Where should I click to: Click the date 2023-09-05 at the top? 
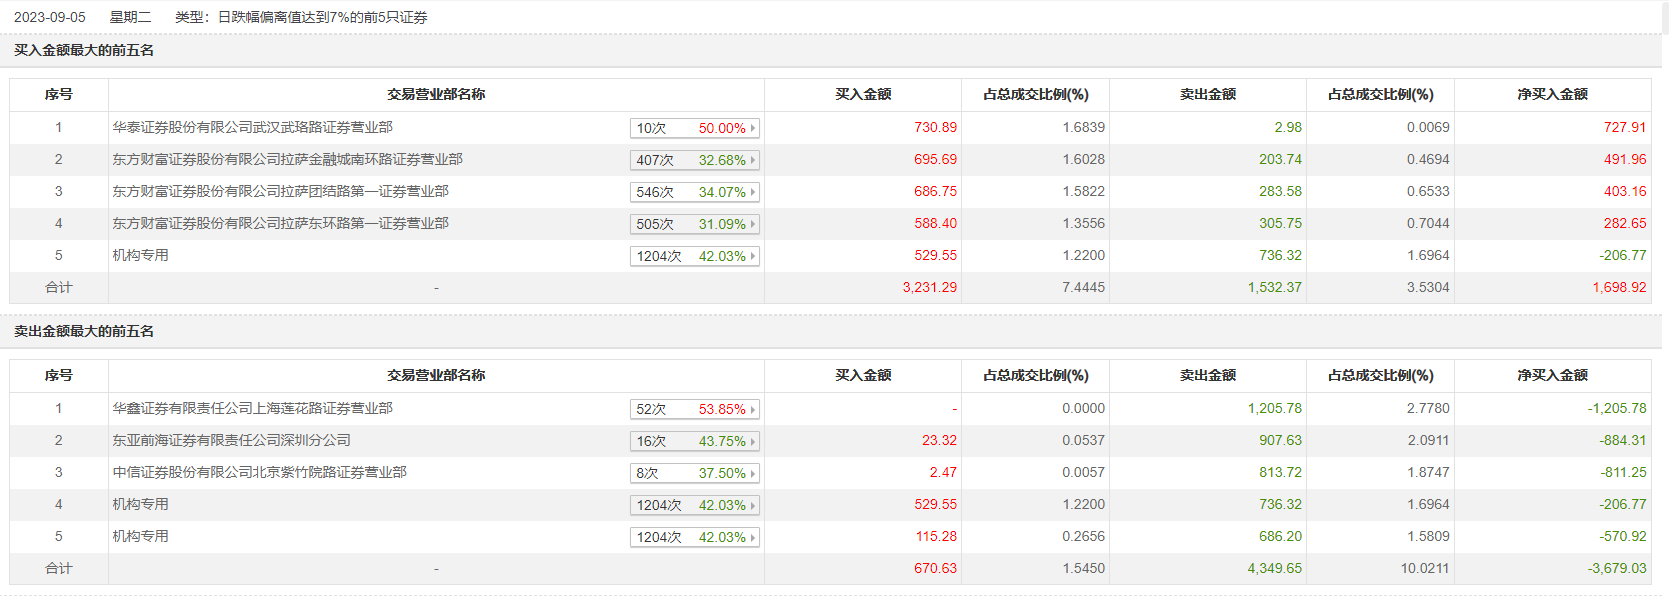[50, 17]
